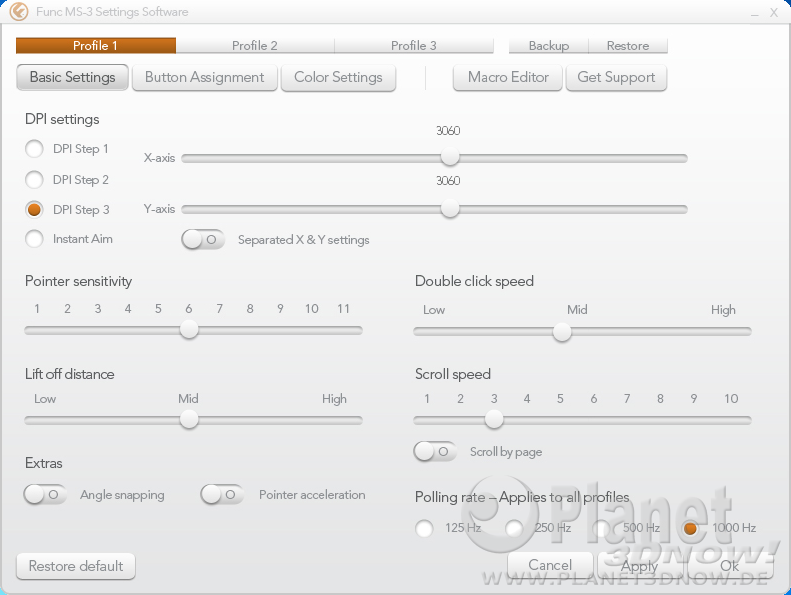Switch to Profile 3 tab
Viewport: 791px width, 595px height.
click(x=414, y=45)
